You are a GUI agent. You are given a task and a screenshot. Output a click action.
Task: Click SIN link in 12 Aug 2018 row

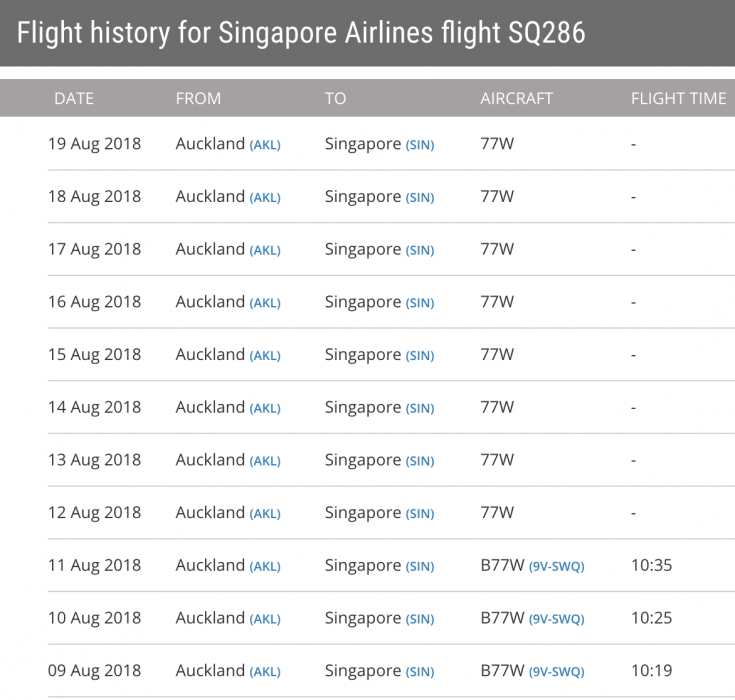click(420, 514)
